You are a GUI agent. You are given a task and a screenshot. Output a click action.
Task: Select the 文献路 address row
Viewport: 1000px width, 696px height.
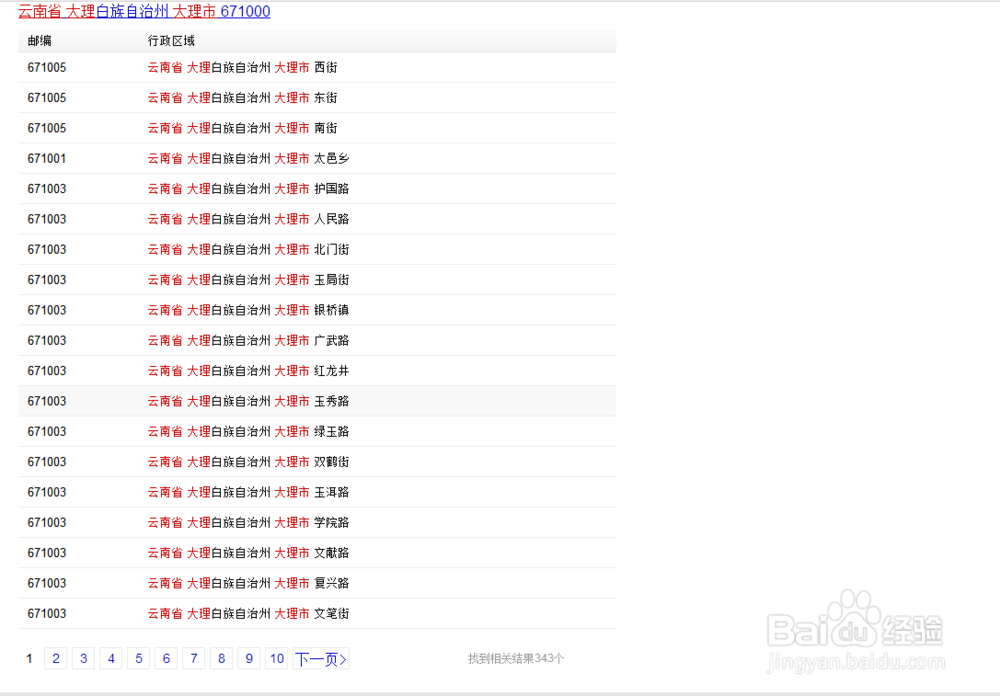317,552
